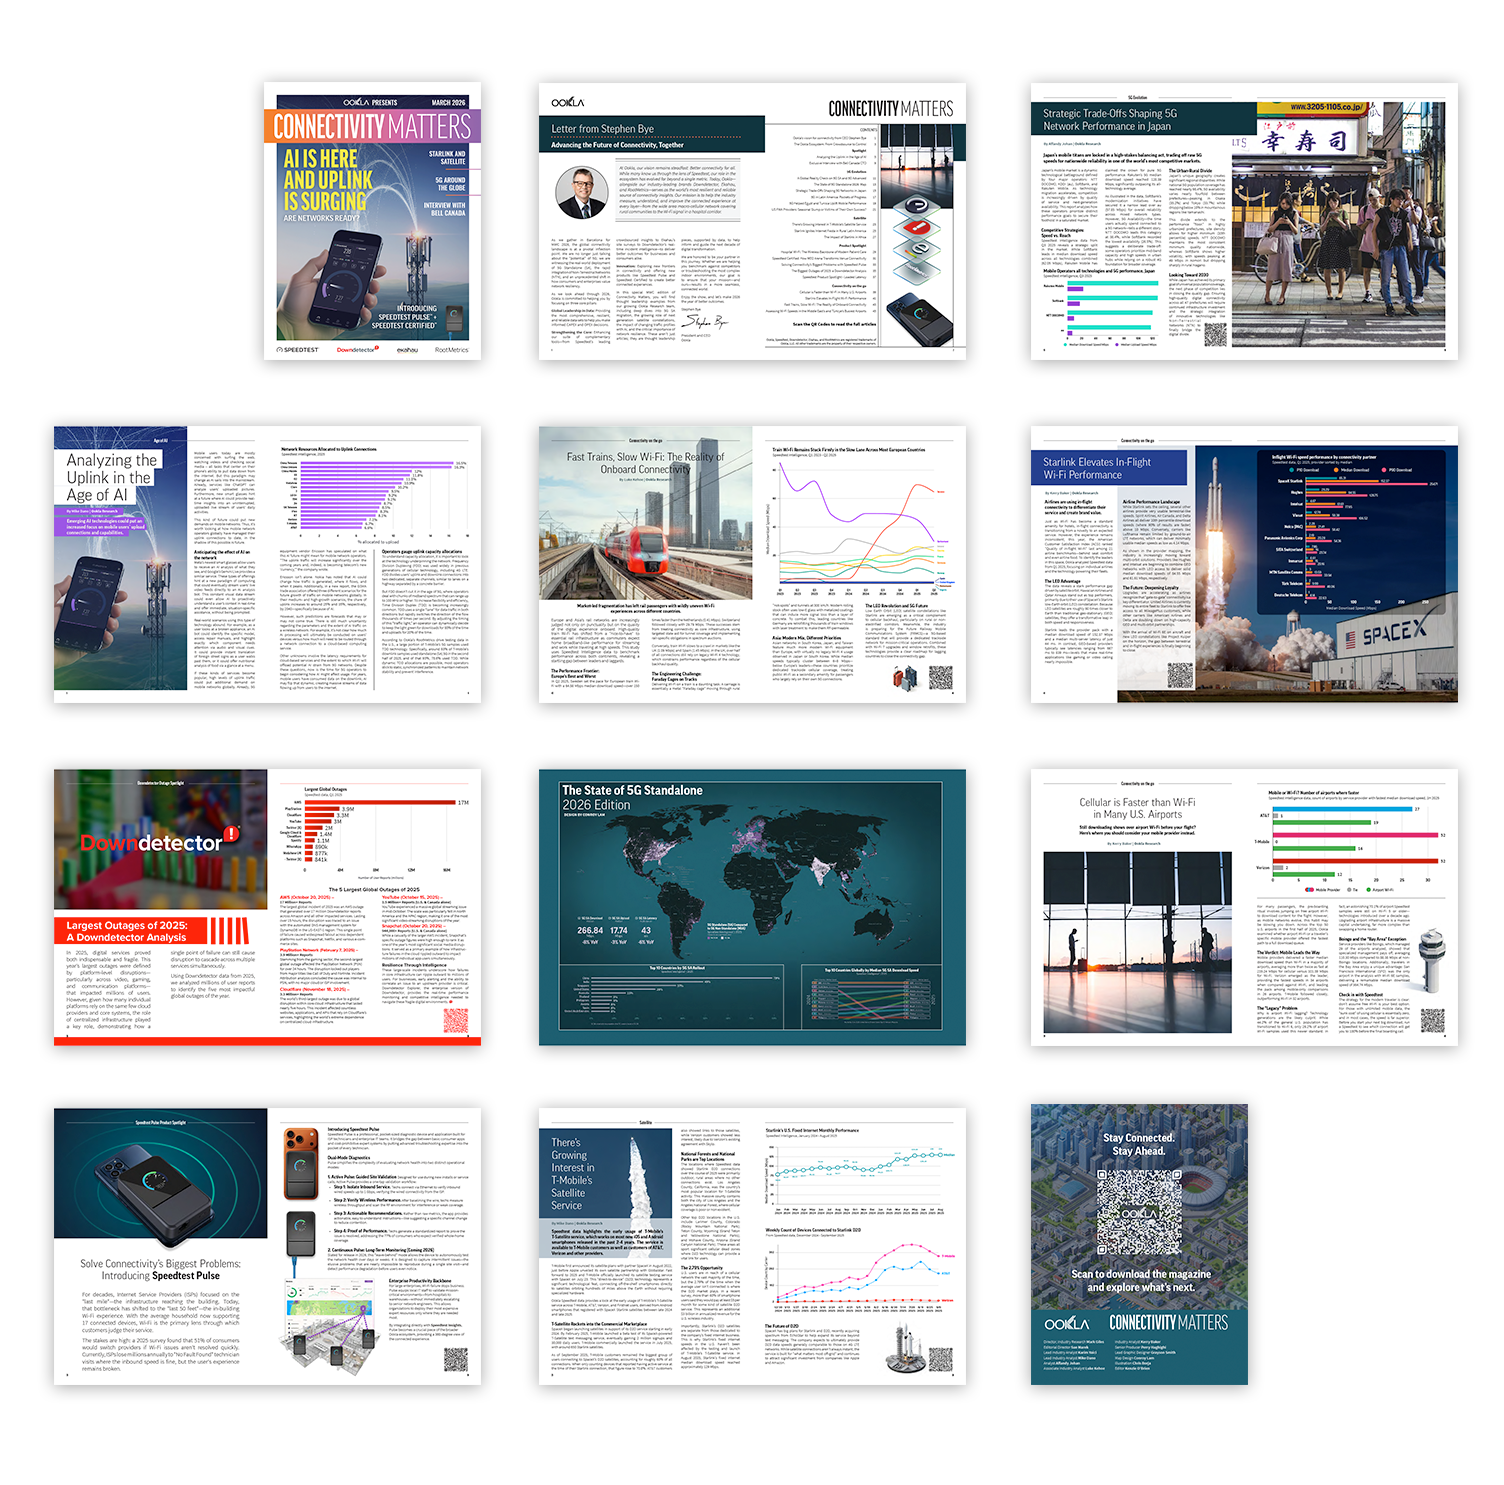
Task: Click the 'Letter from Stephen Bye' heading
Action: coord(602,128)
